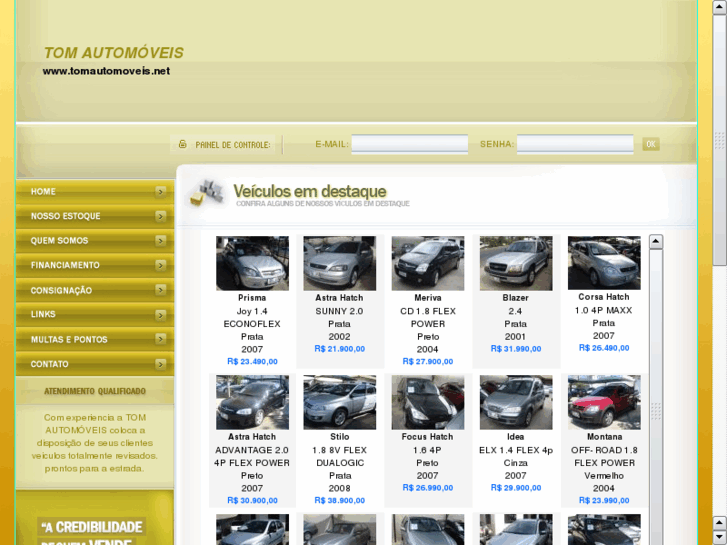This screenshot has height=545, width=727.
Task: Click the arrow icon beside CONTATO
Action: click(160, 364)
